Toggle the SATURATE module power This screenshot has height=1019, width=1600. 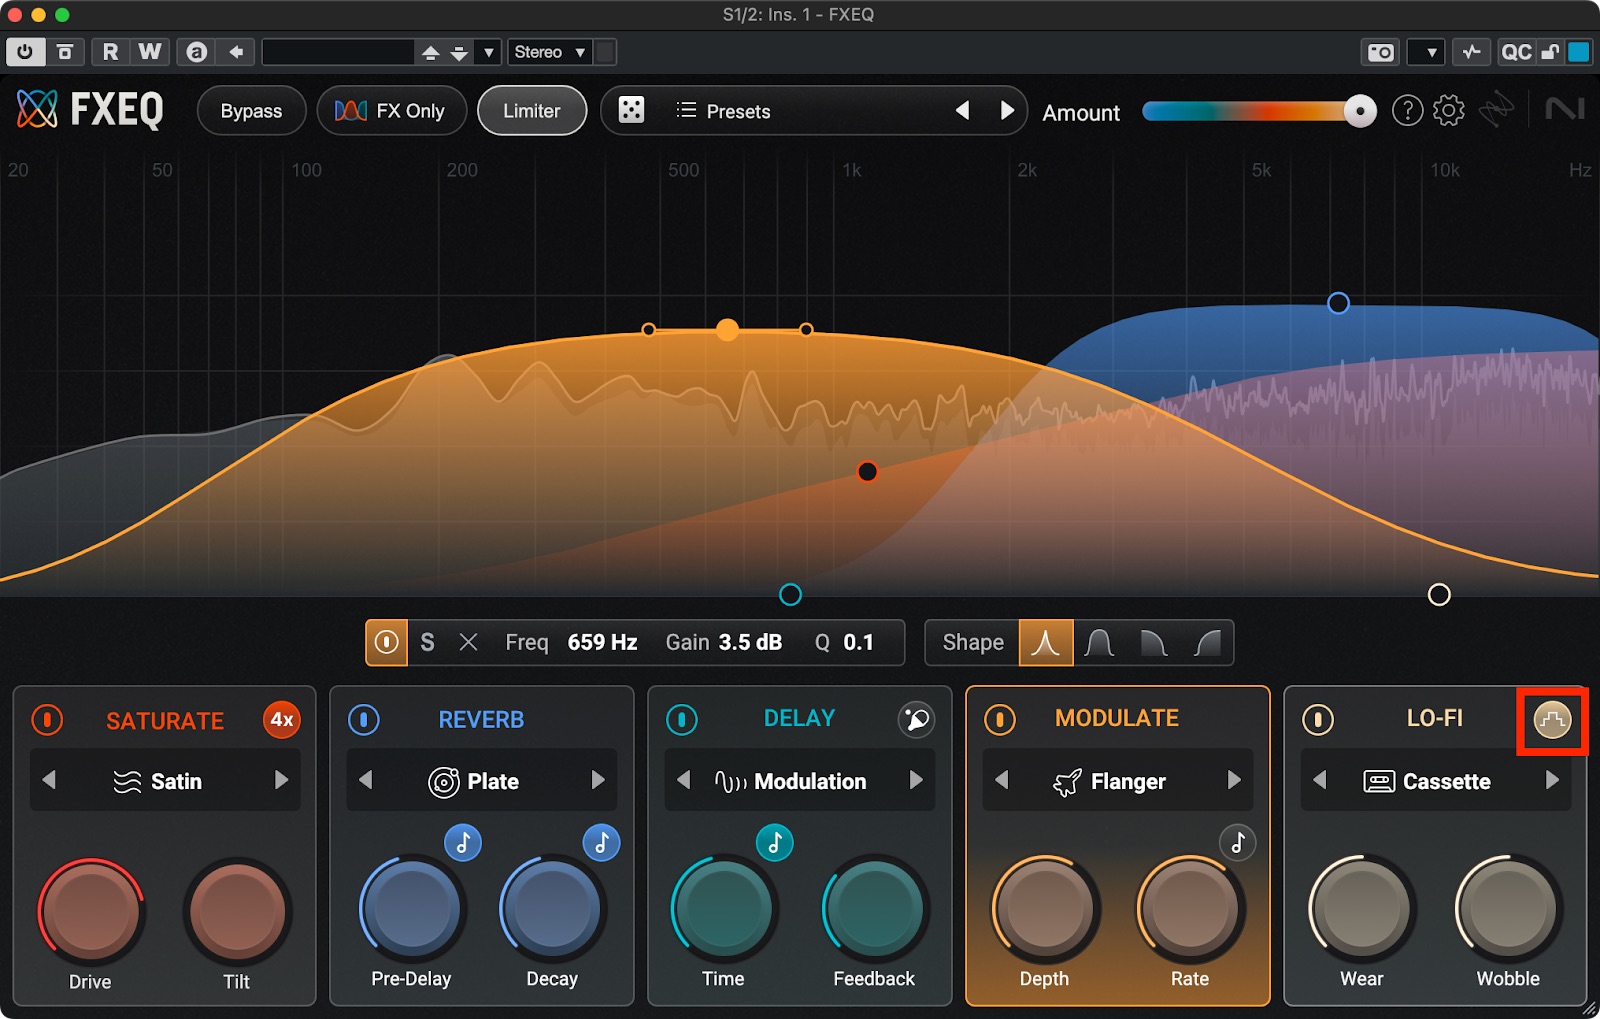coord(47,720)
